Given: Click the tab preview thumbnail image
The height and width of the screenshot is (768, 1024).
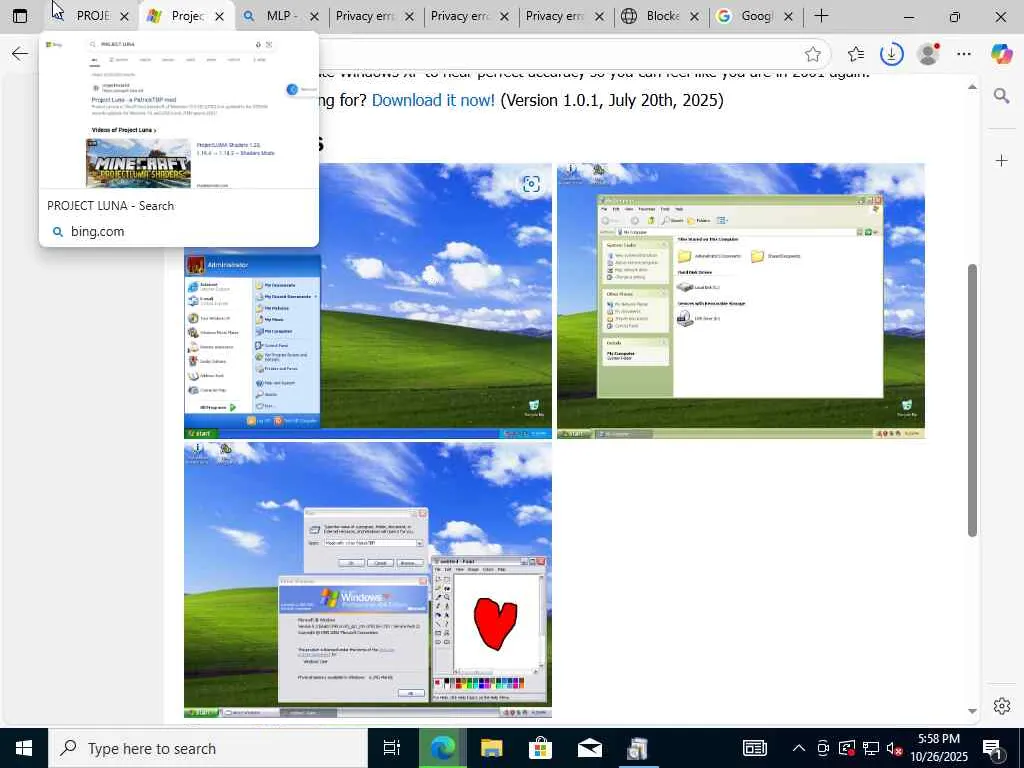Looking at the screenshot, I should [179, 111].
